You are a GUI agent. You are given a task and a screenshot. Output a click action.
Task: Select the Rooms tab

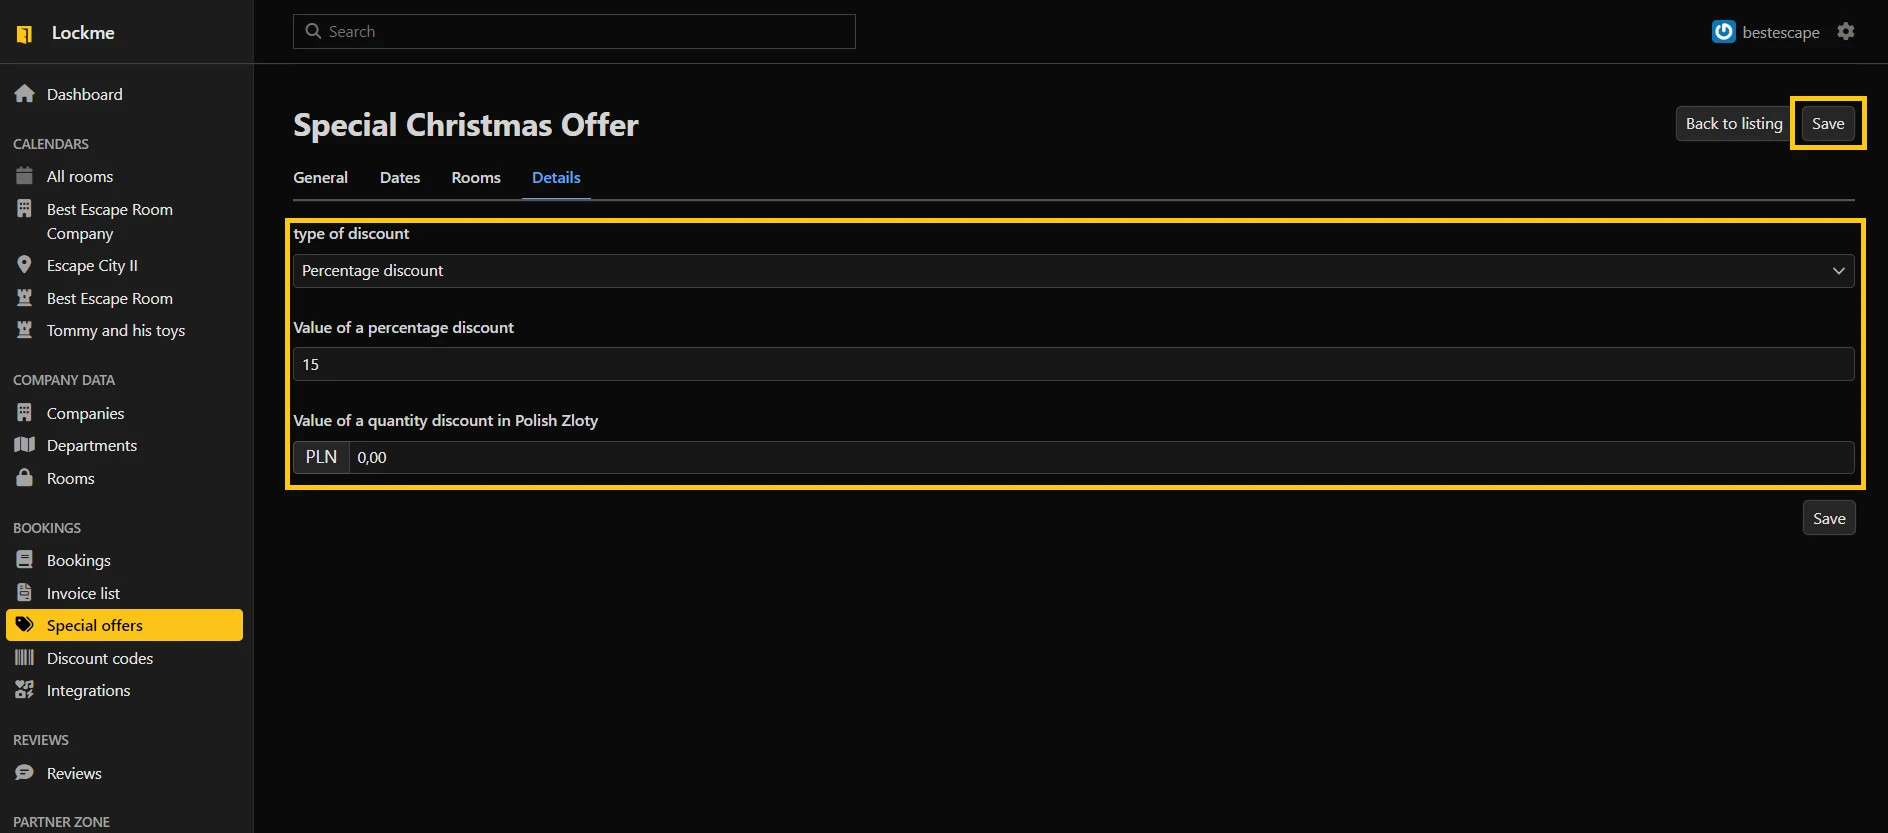476,178
